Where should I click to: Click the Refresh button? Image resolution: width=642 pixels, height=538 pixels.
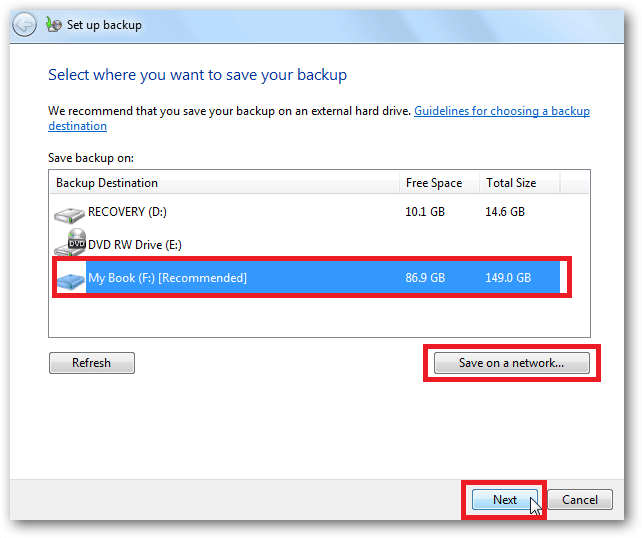click(92, 363)
